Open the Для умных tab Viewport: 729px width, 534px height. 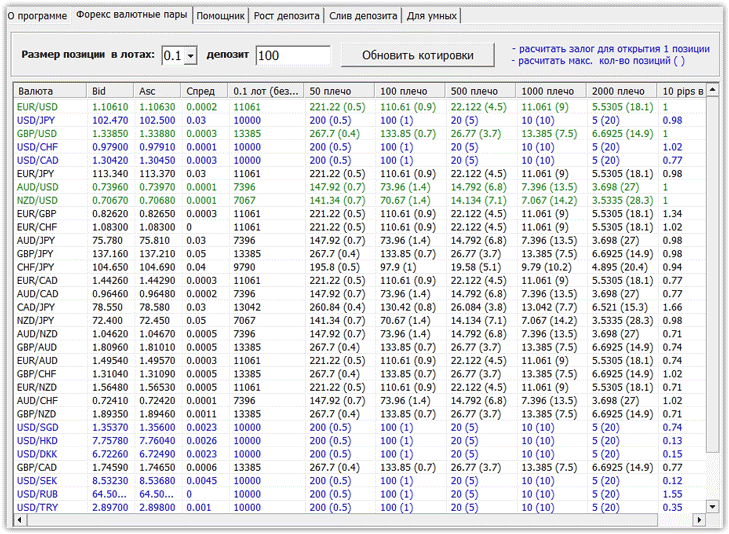pyautogui.click(x=430, y=16)
